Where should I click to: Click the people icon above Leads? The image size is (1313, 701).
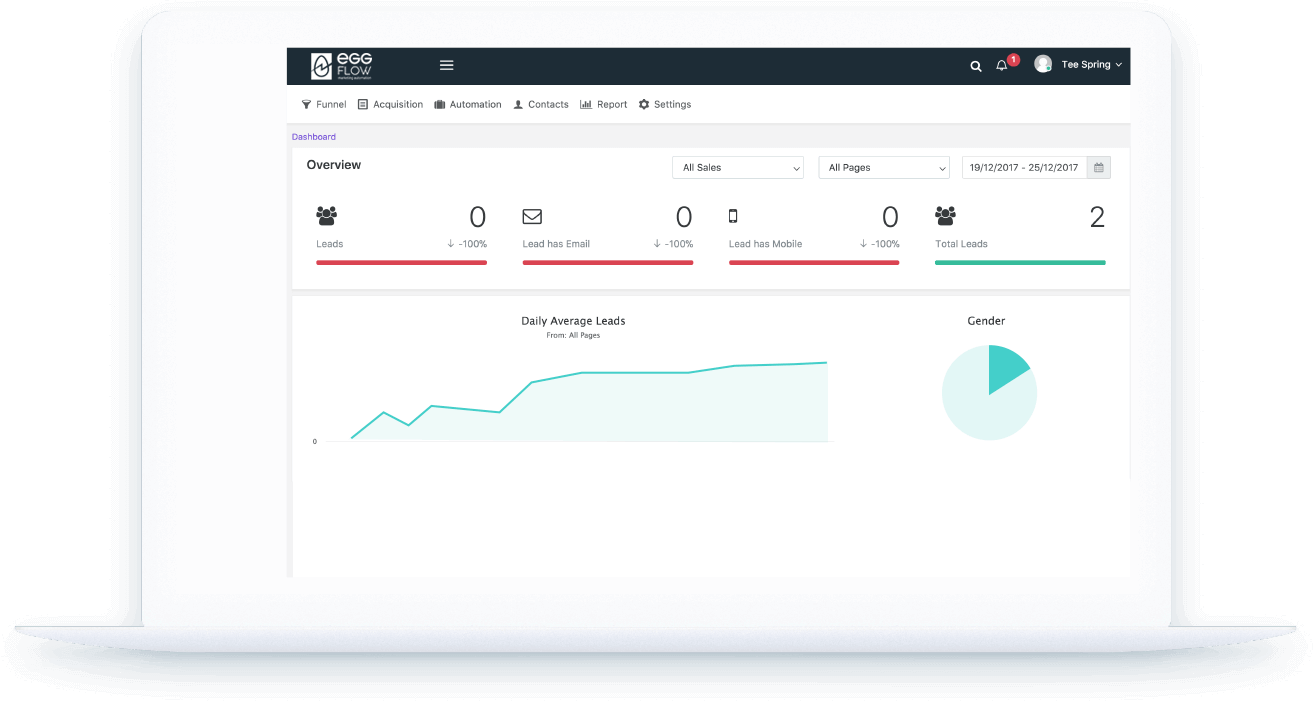(325, 216)
